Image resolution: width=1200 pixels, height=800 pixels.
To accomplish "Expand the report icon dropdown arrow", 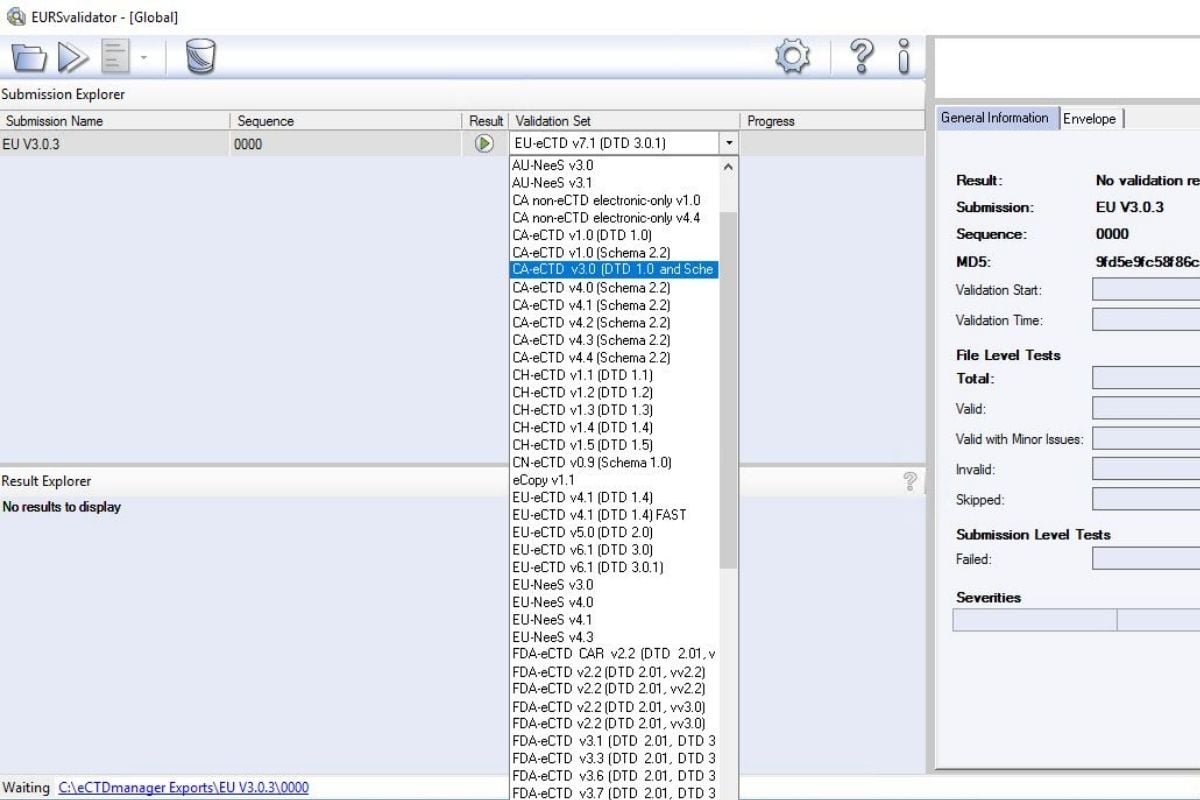I will 143,58.
